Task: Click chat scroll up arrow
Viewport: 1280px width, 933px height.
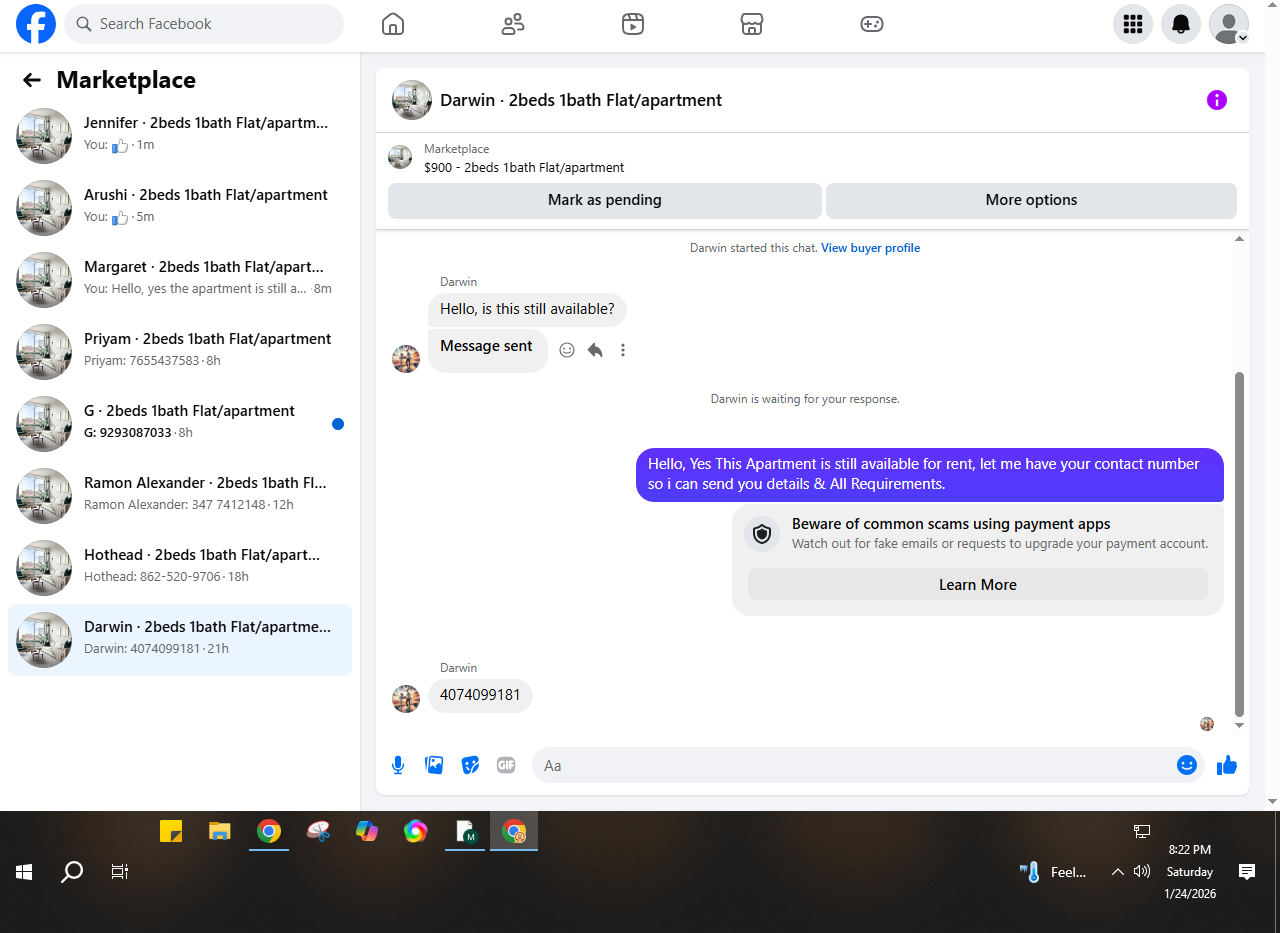Action: (x=1240, y=239)
